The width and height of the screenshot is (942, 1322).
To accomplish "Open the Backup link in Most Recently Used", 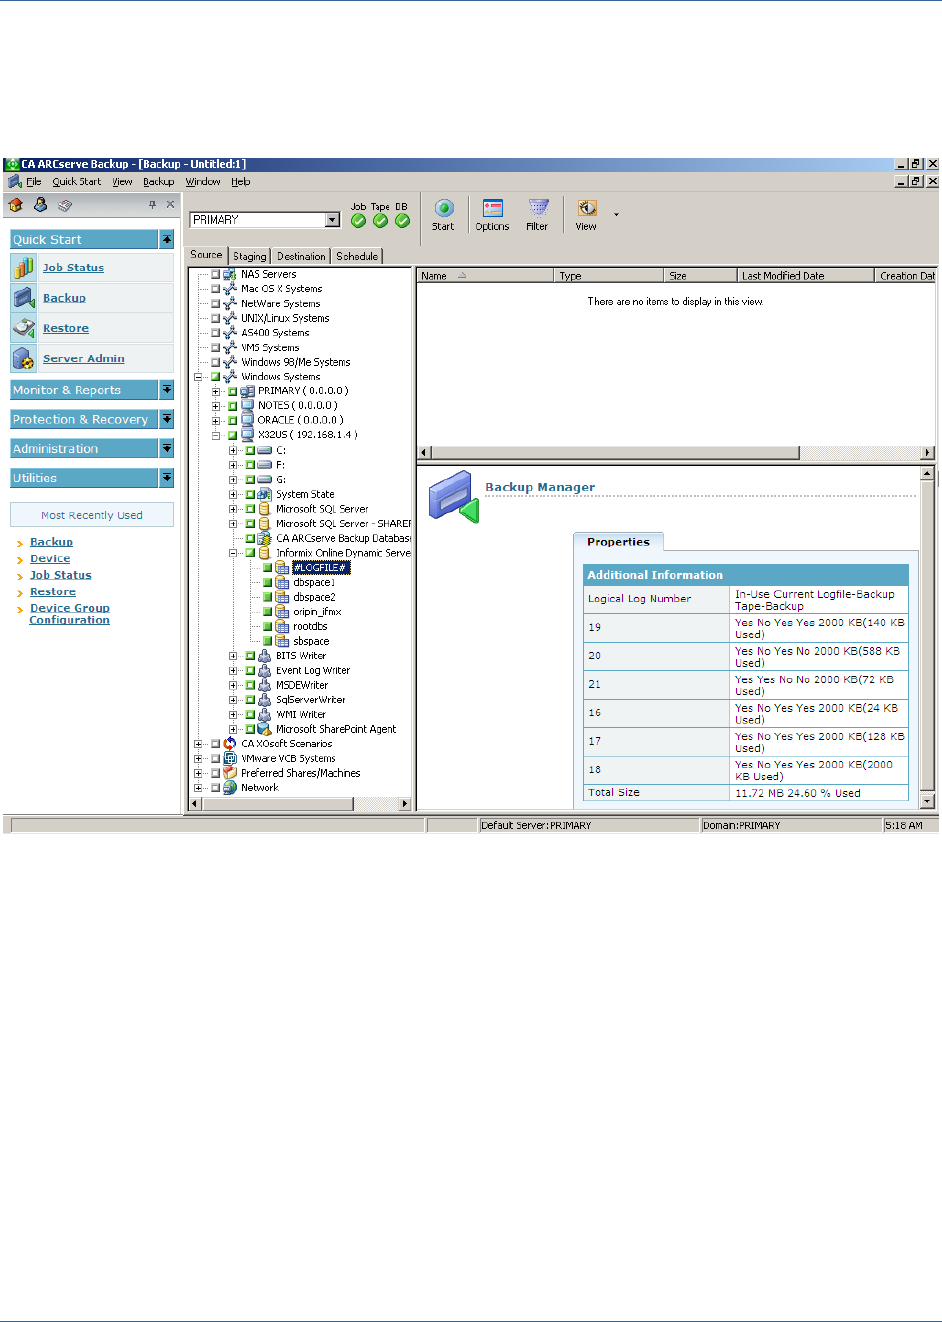I will (x=51, y=542).
